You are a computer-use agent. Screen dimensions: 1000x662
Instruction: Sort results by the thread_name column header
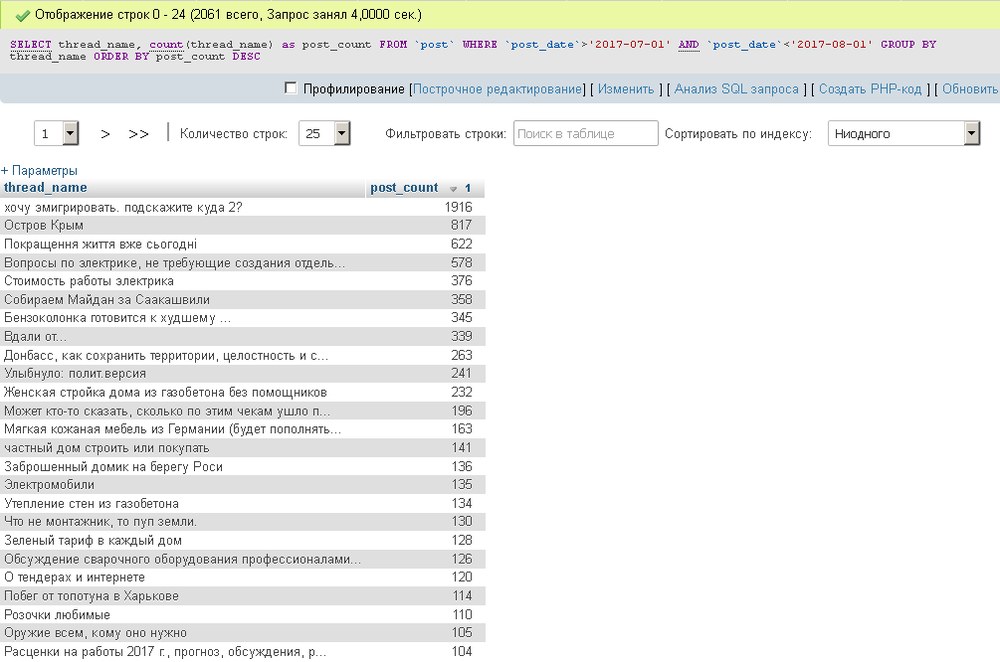(x=47, y=187)
